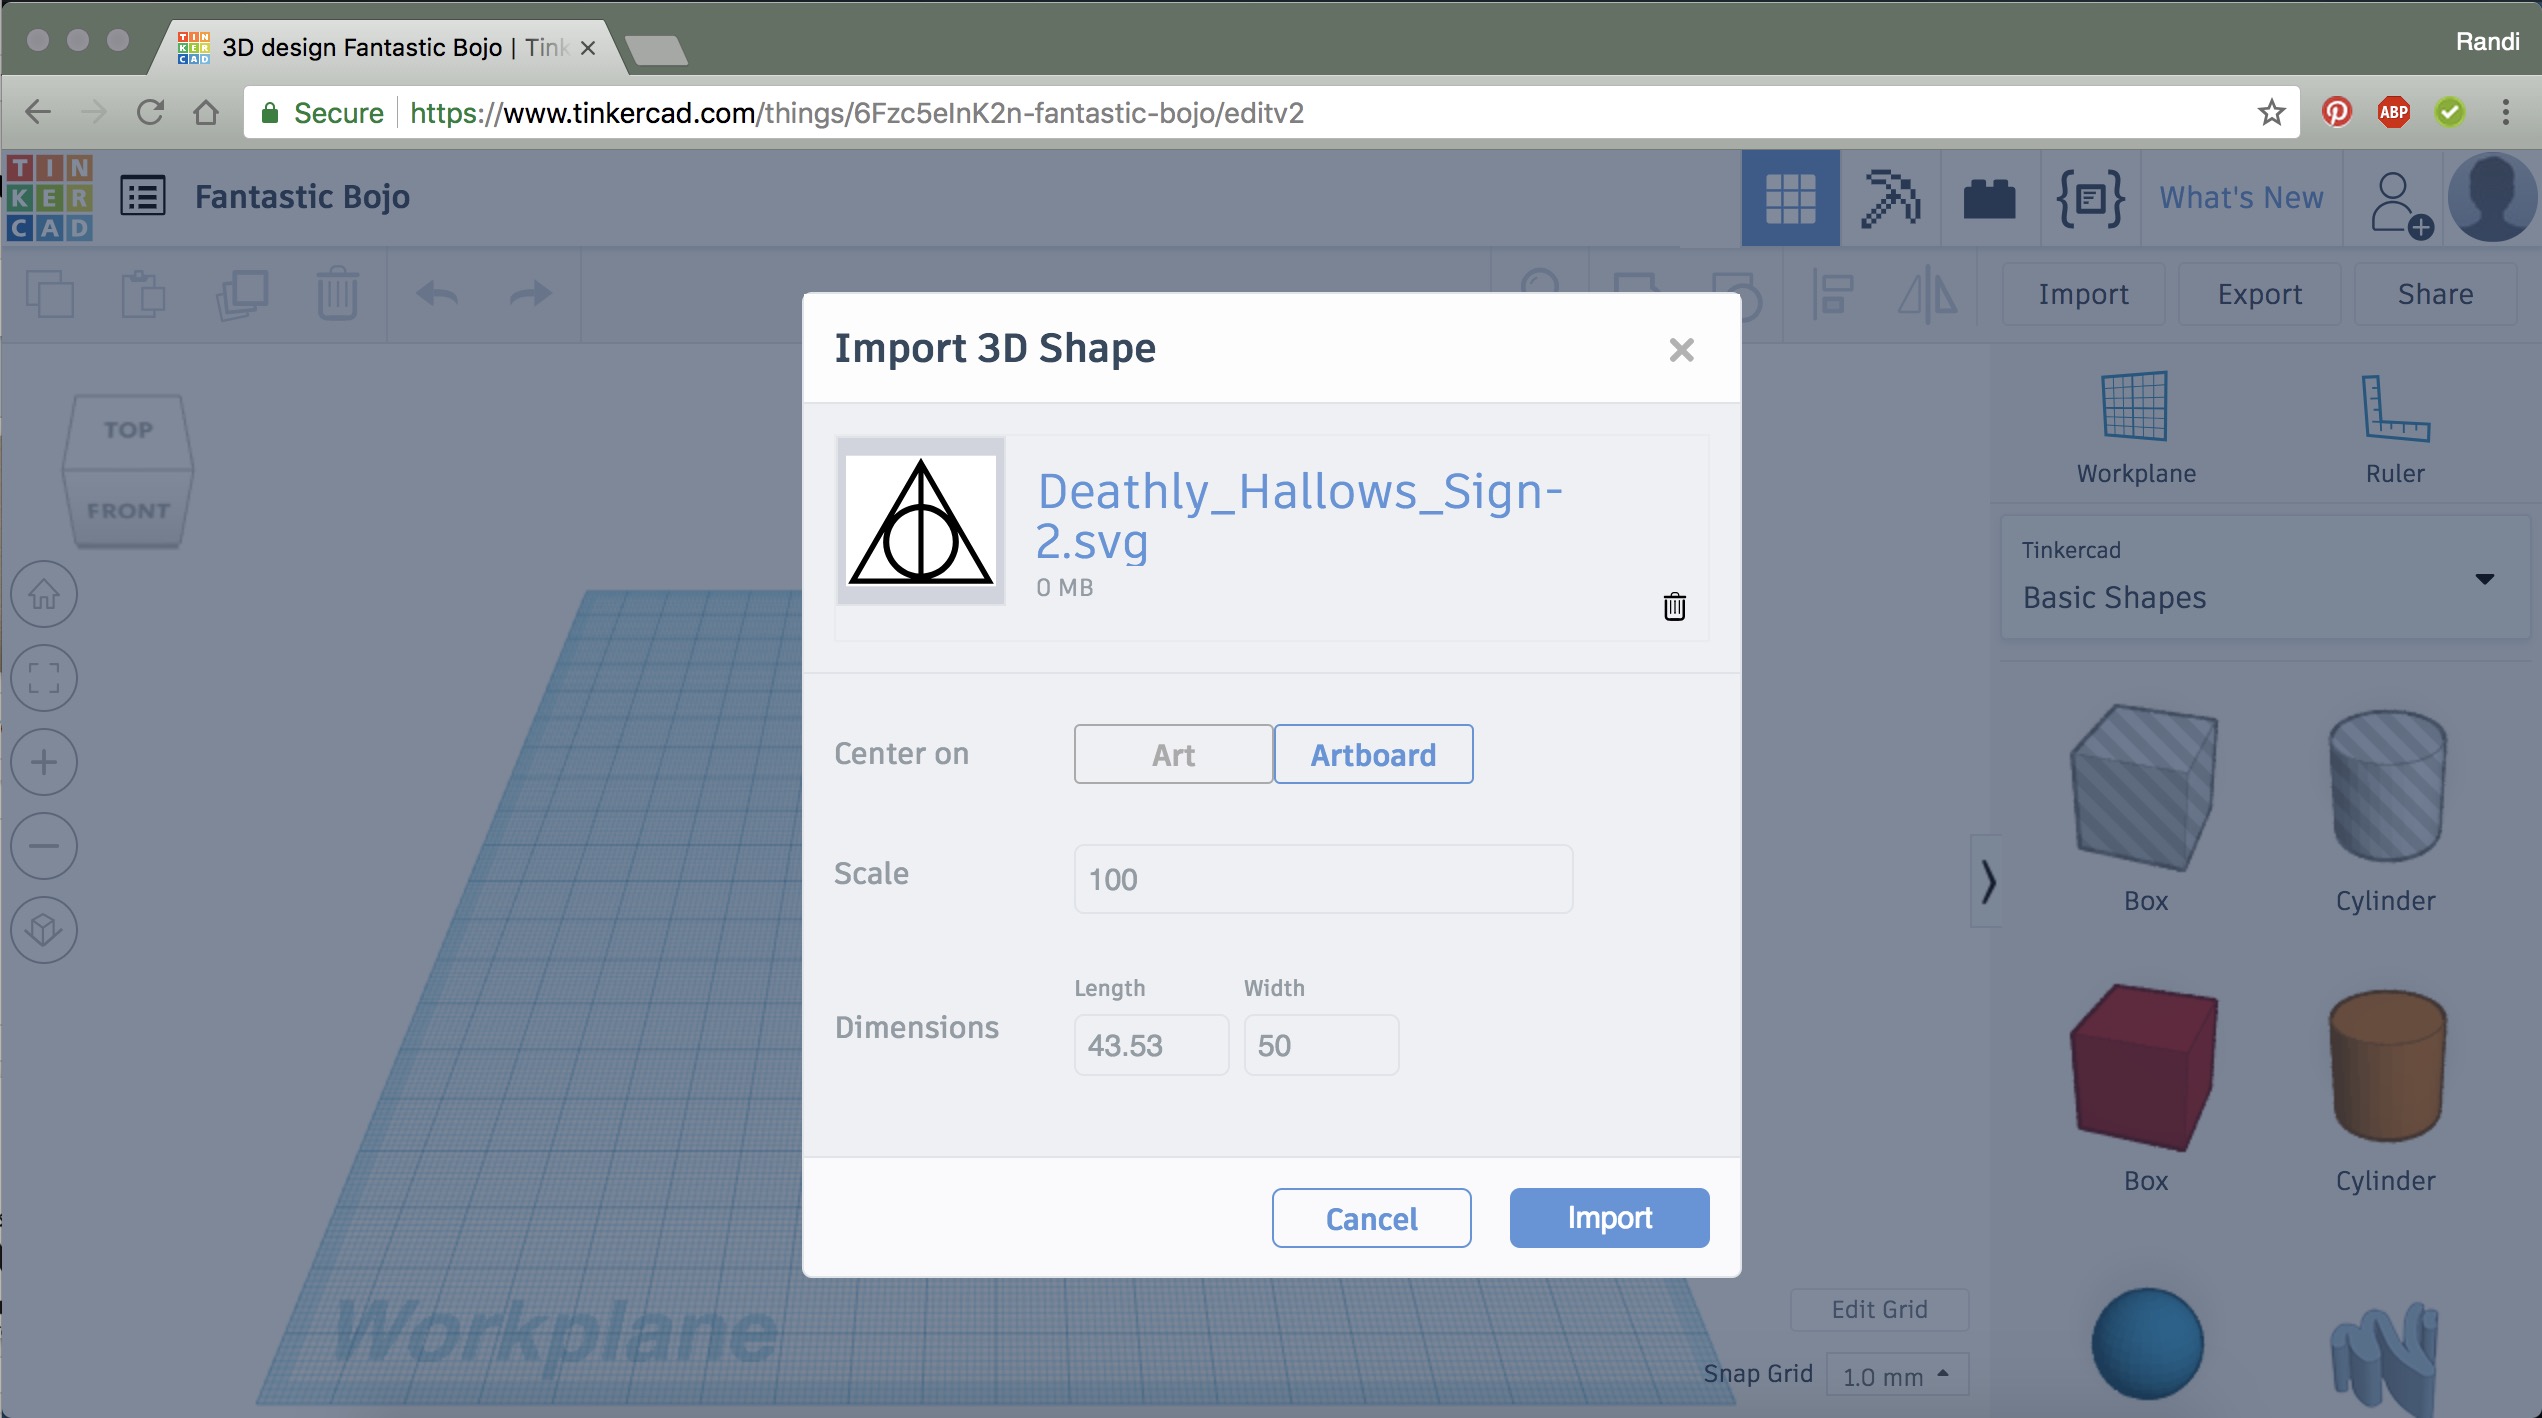Viewport: 2542px width, 1418px height.
Task: Click the Align tool icon
Action: (1833, 295)
